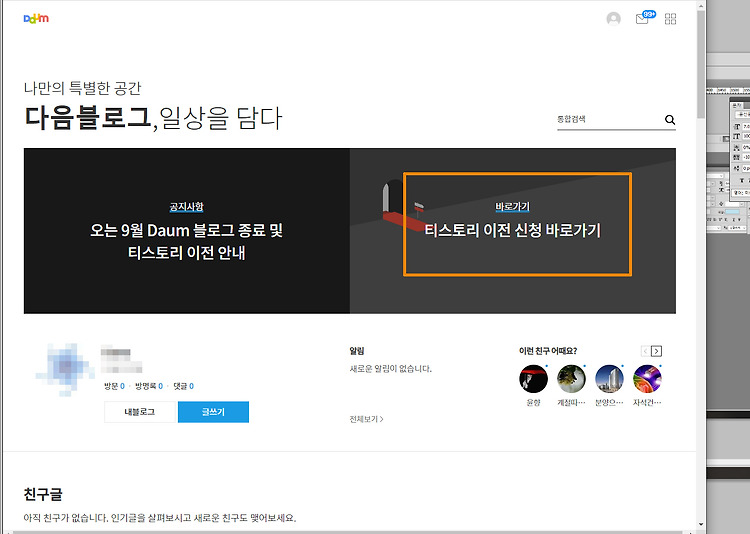Click the light blue color swatch in Photoshop
The height and width of the screenshot is (534, 750).
pos(732,212)
